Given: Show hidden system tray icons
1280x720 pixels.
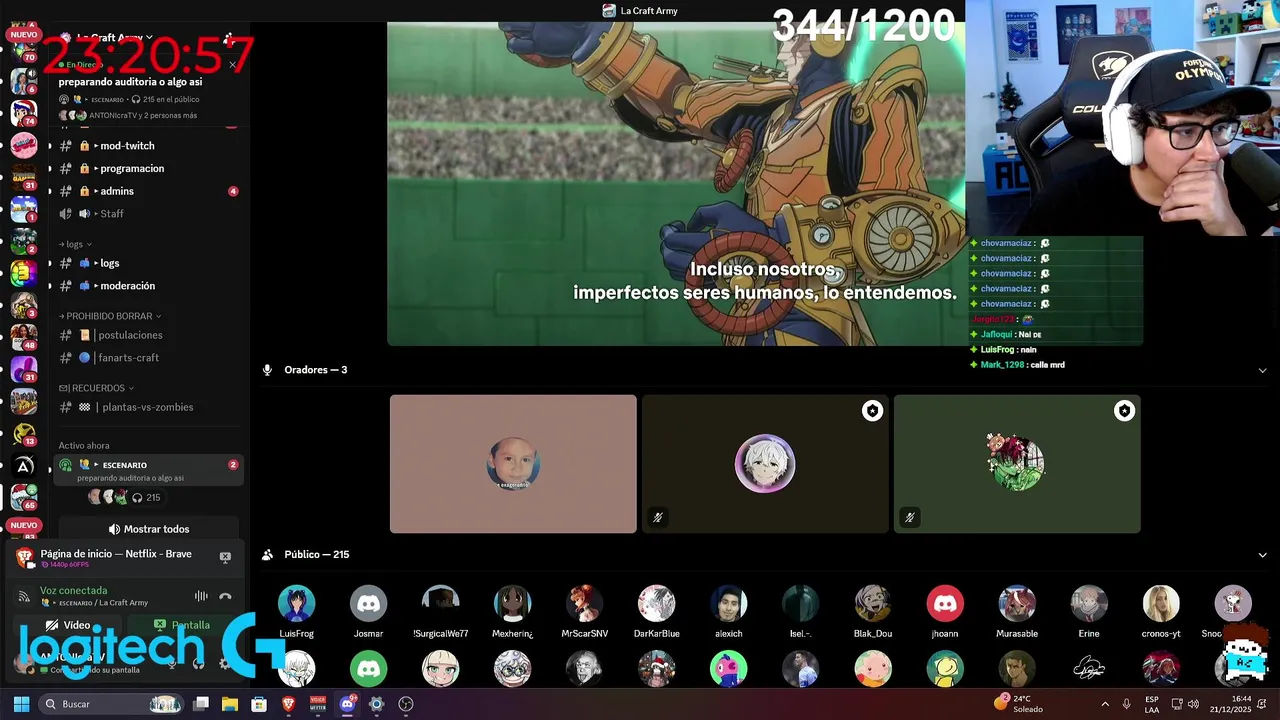Looking at the screenshot, I should tap(1105, 704).
